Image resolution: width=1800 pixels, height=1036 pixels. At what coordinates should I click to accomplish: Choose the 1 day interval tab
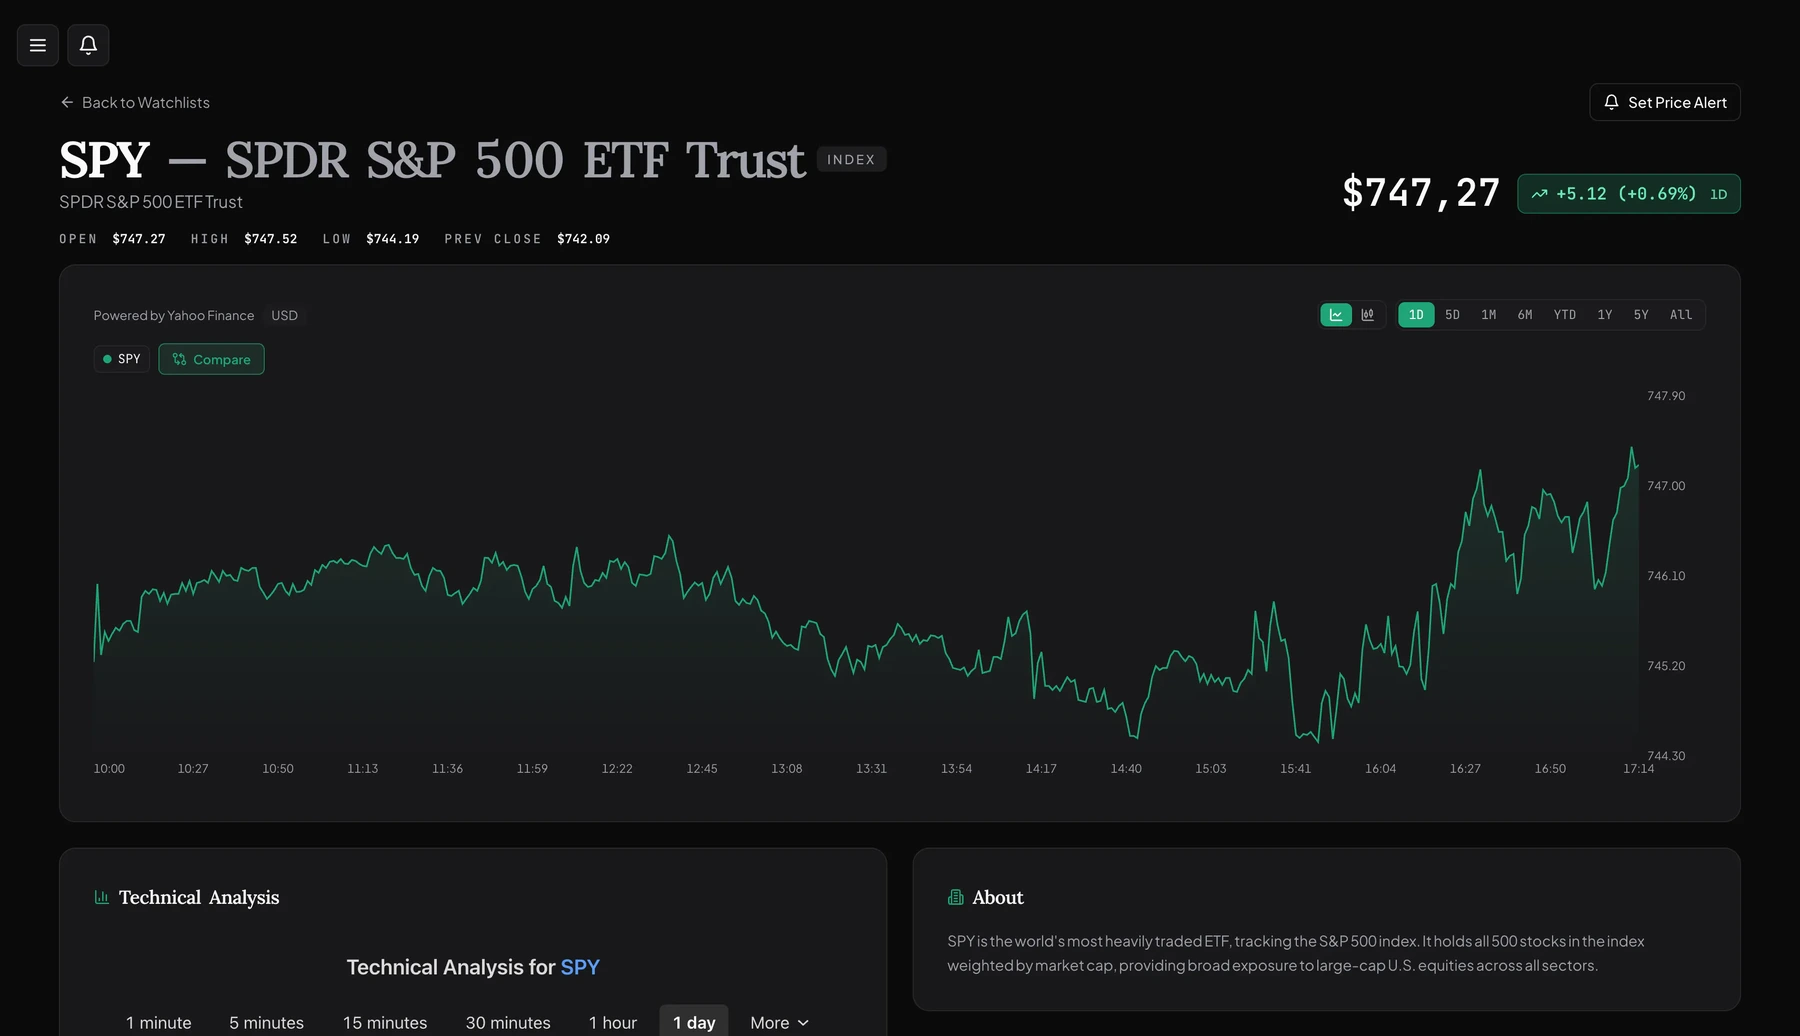pos(694,1022)
